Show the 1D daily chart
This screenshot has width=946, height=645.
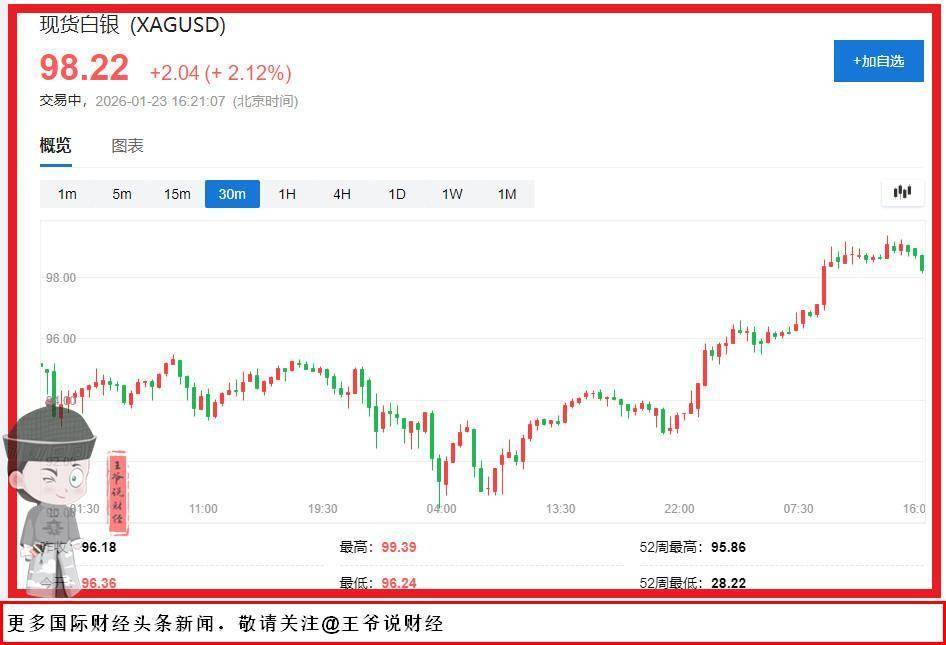[x=397, y=194]
